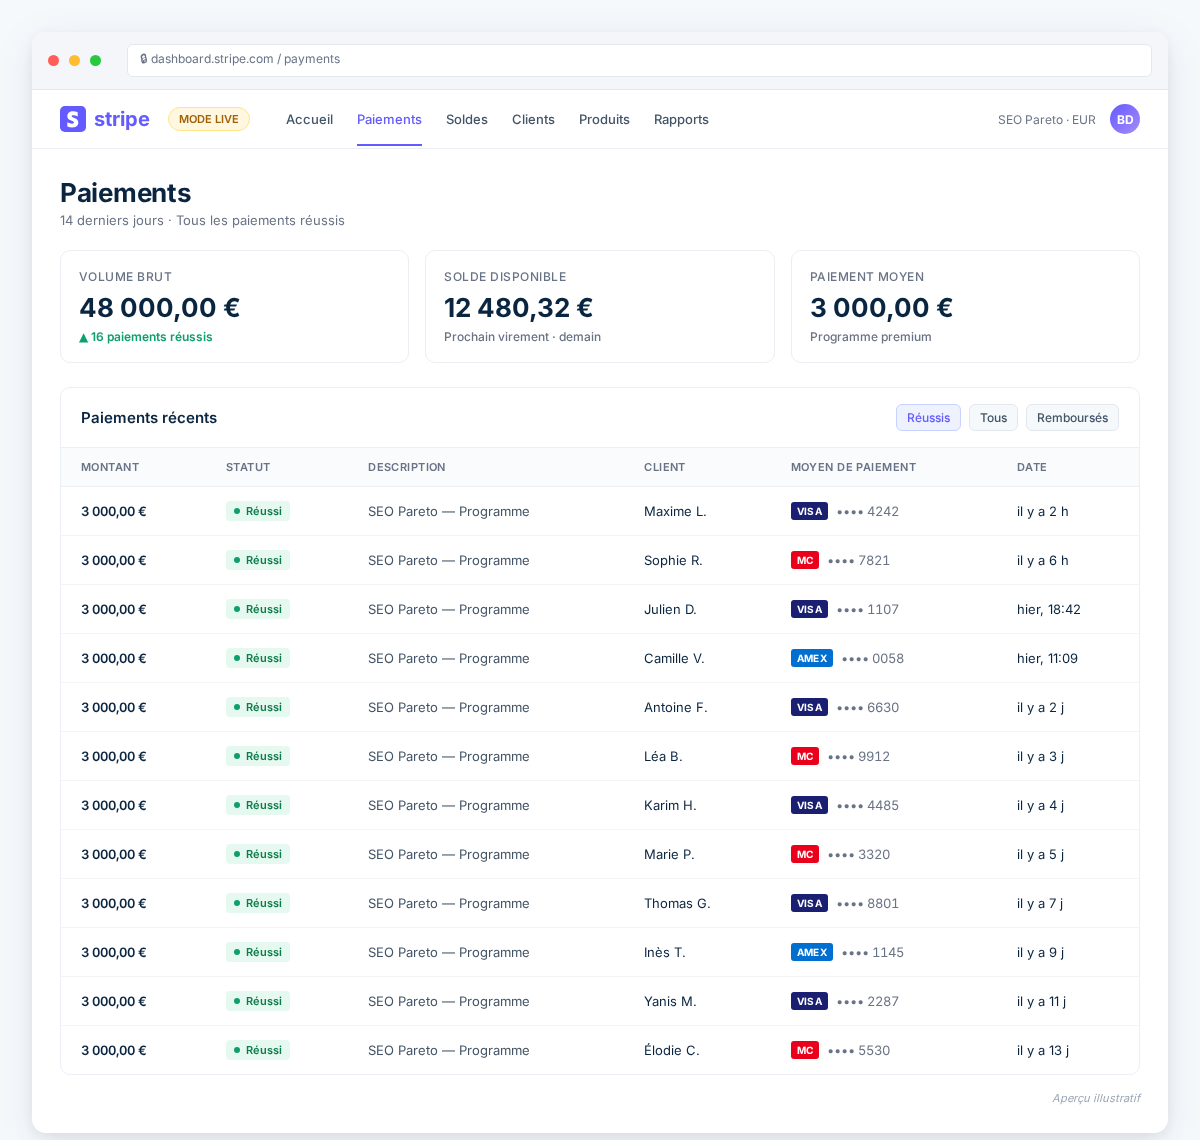Open Maxime L. payment row
1200x1140 pixels.
[x=600, y=511]
